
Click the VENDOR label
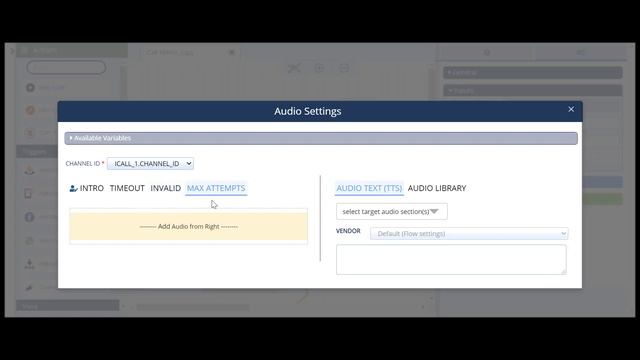tap(348, 231)
